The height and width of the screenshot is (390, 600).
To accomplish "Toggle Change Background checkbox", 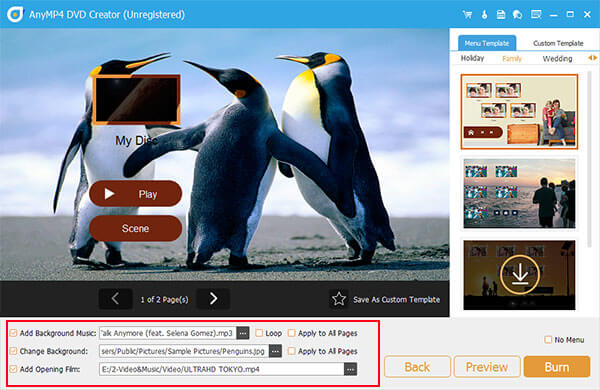I will [x=13, y=351].
